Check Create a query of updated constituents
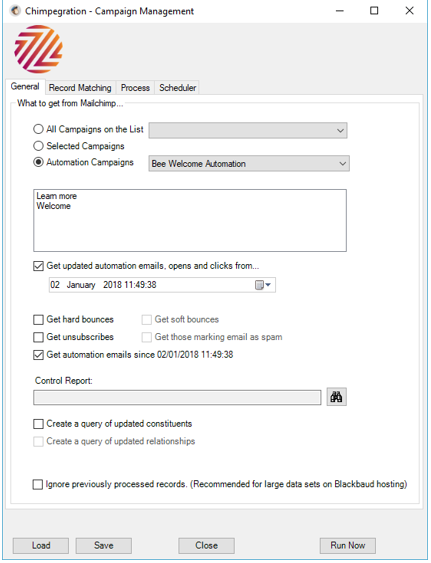 tap(38, 424)
